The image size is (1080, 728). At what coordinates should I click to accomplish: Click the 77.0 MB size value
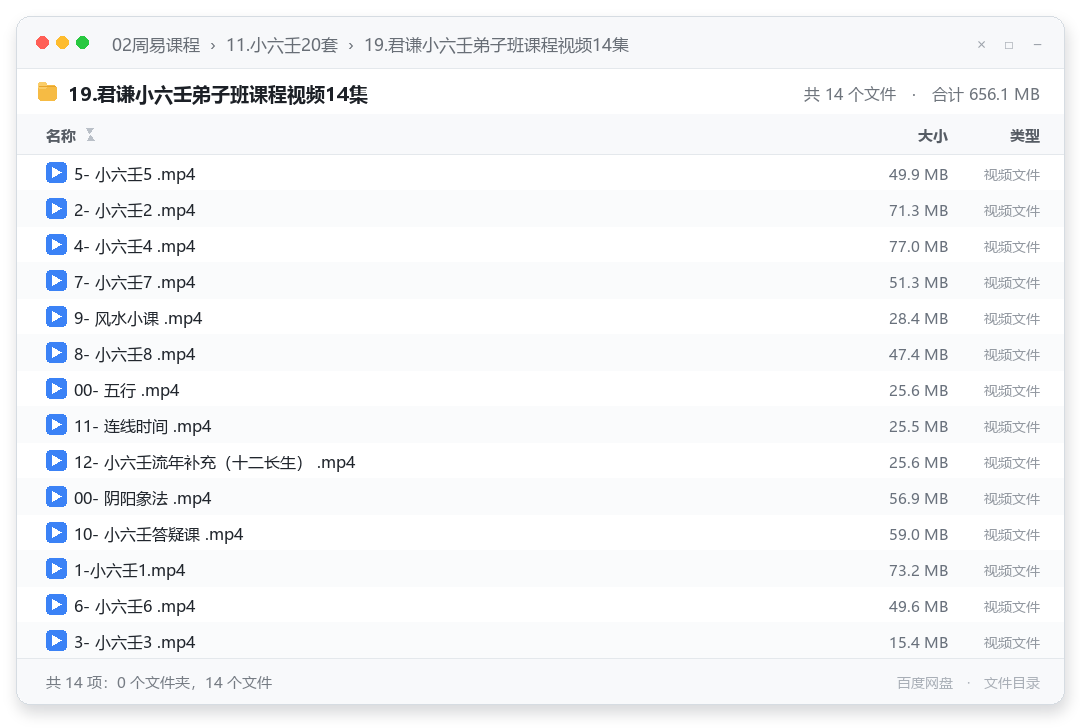918,247
